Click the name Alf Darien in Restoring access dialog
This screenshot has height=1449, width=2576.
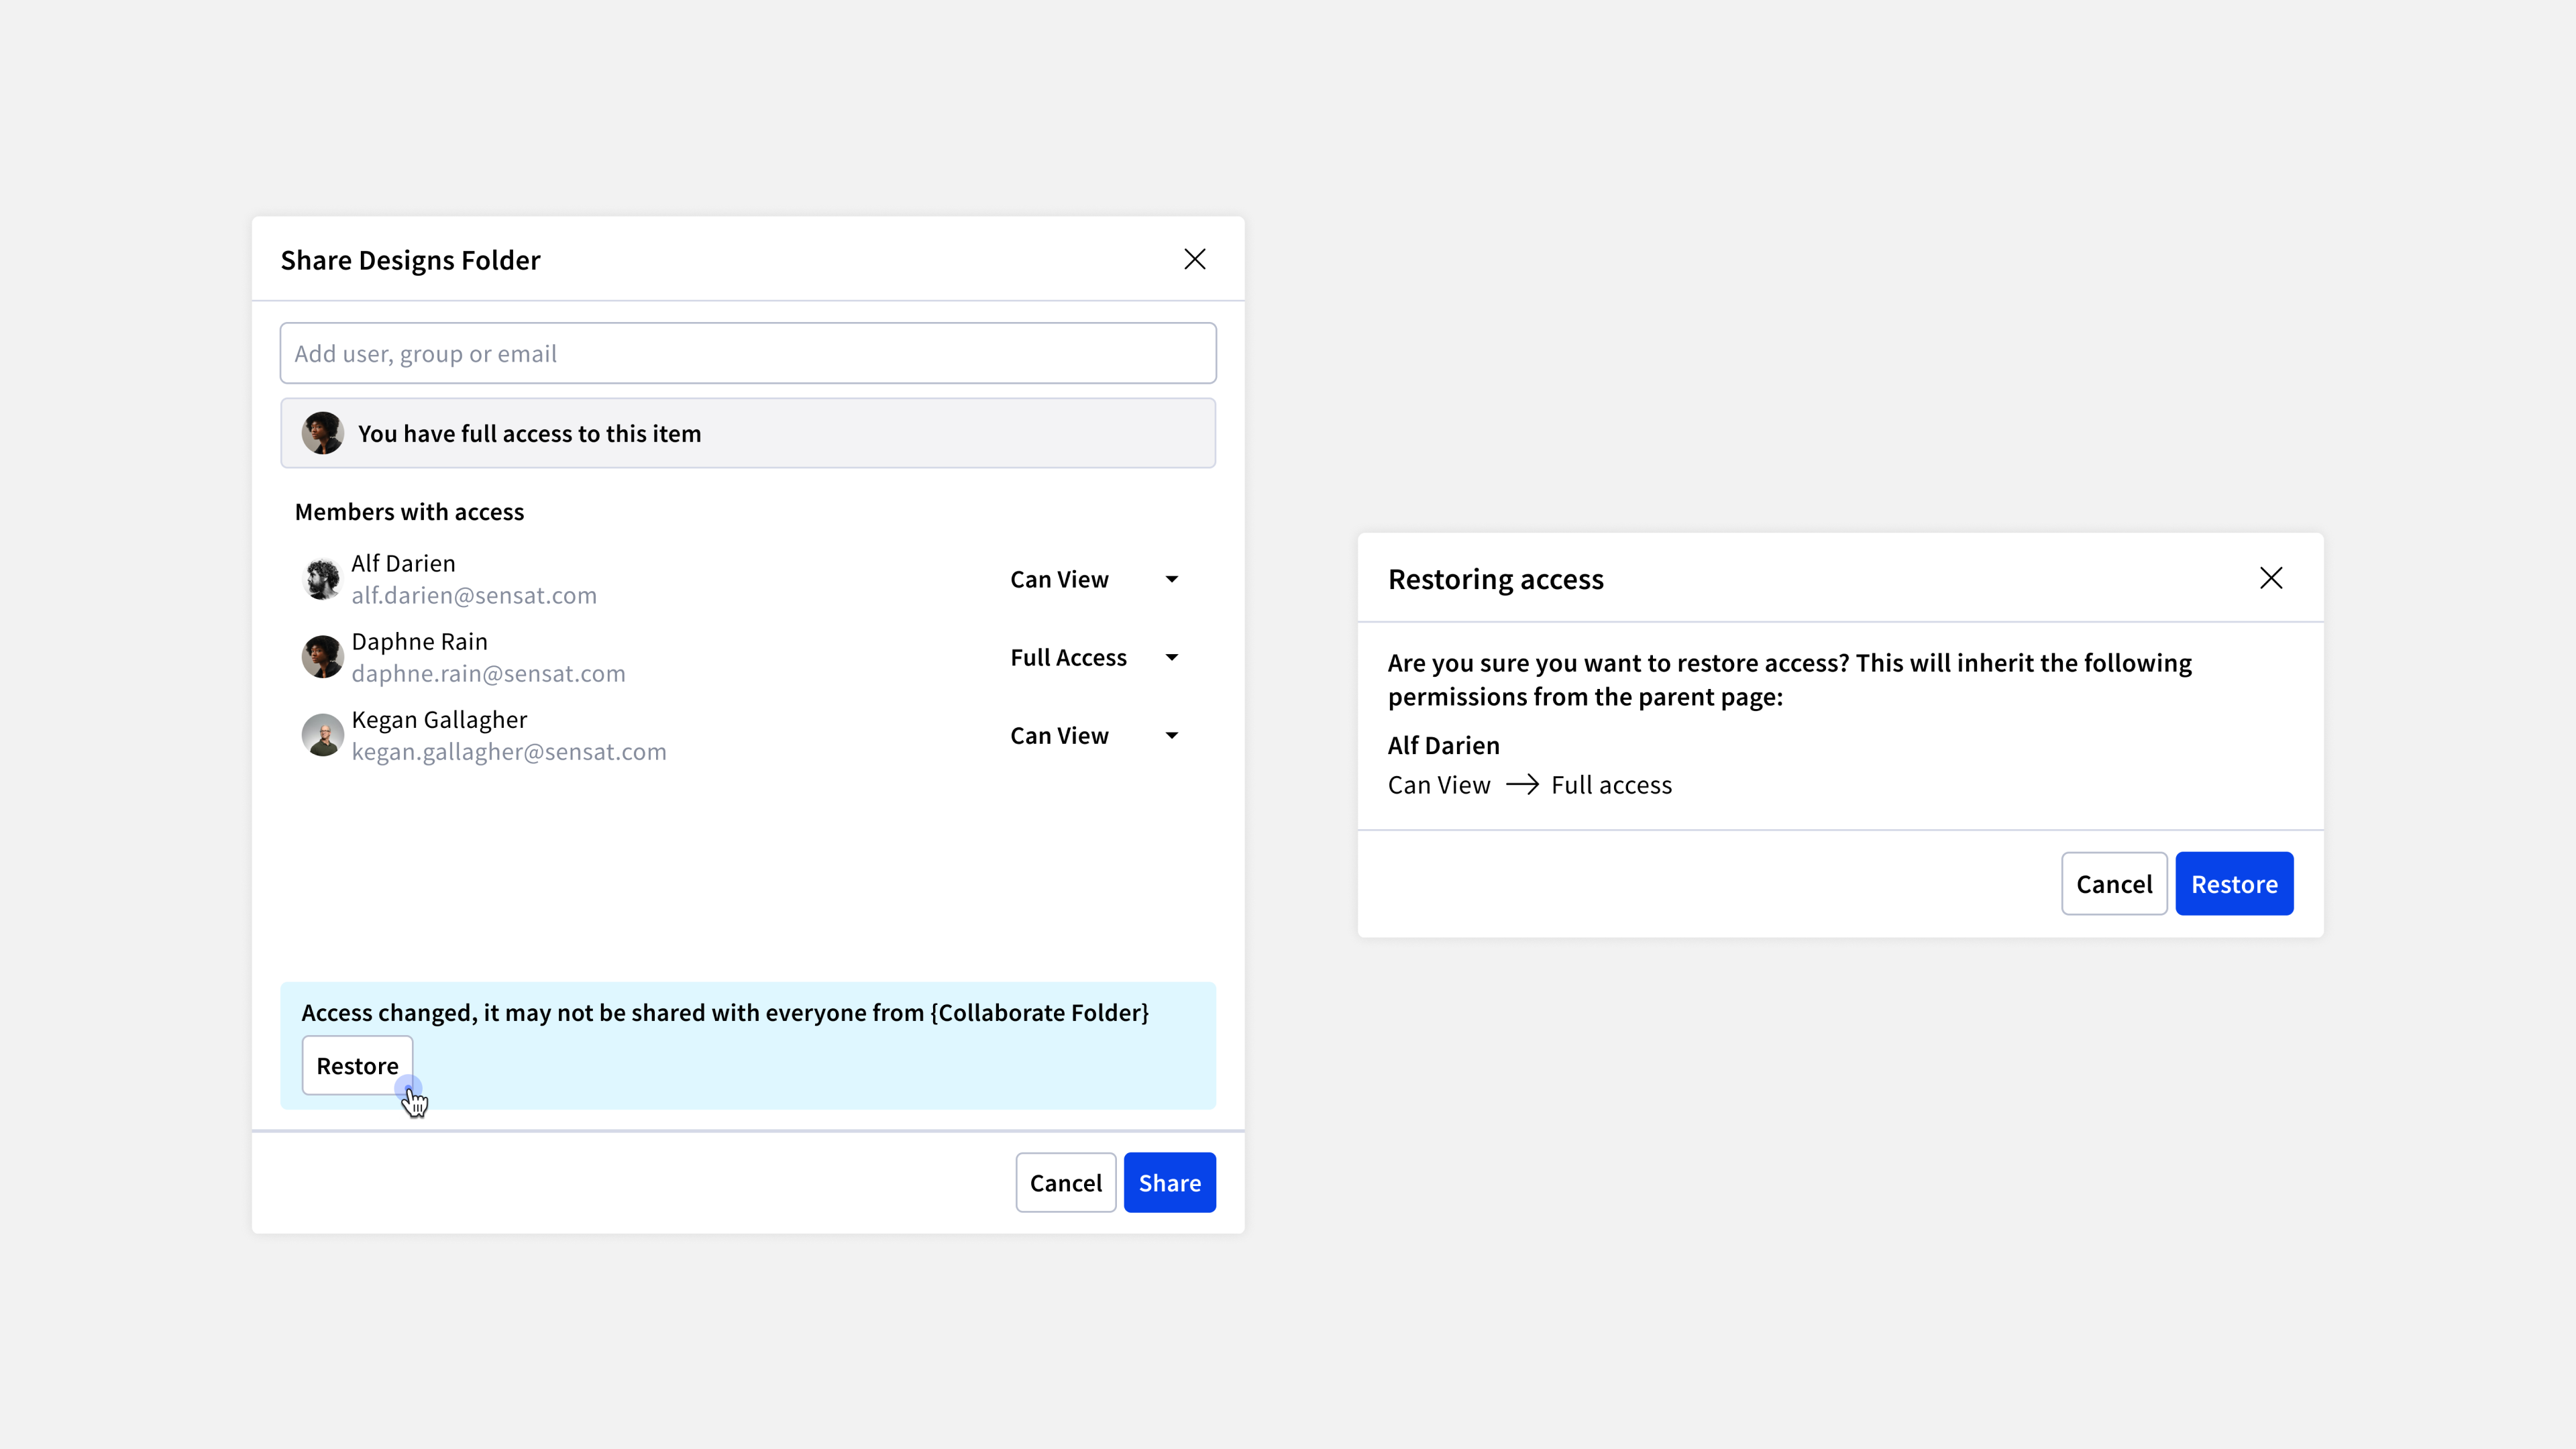point(1443,745)
